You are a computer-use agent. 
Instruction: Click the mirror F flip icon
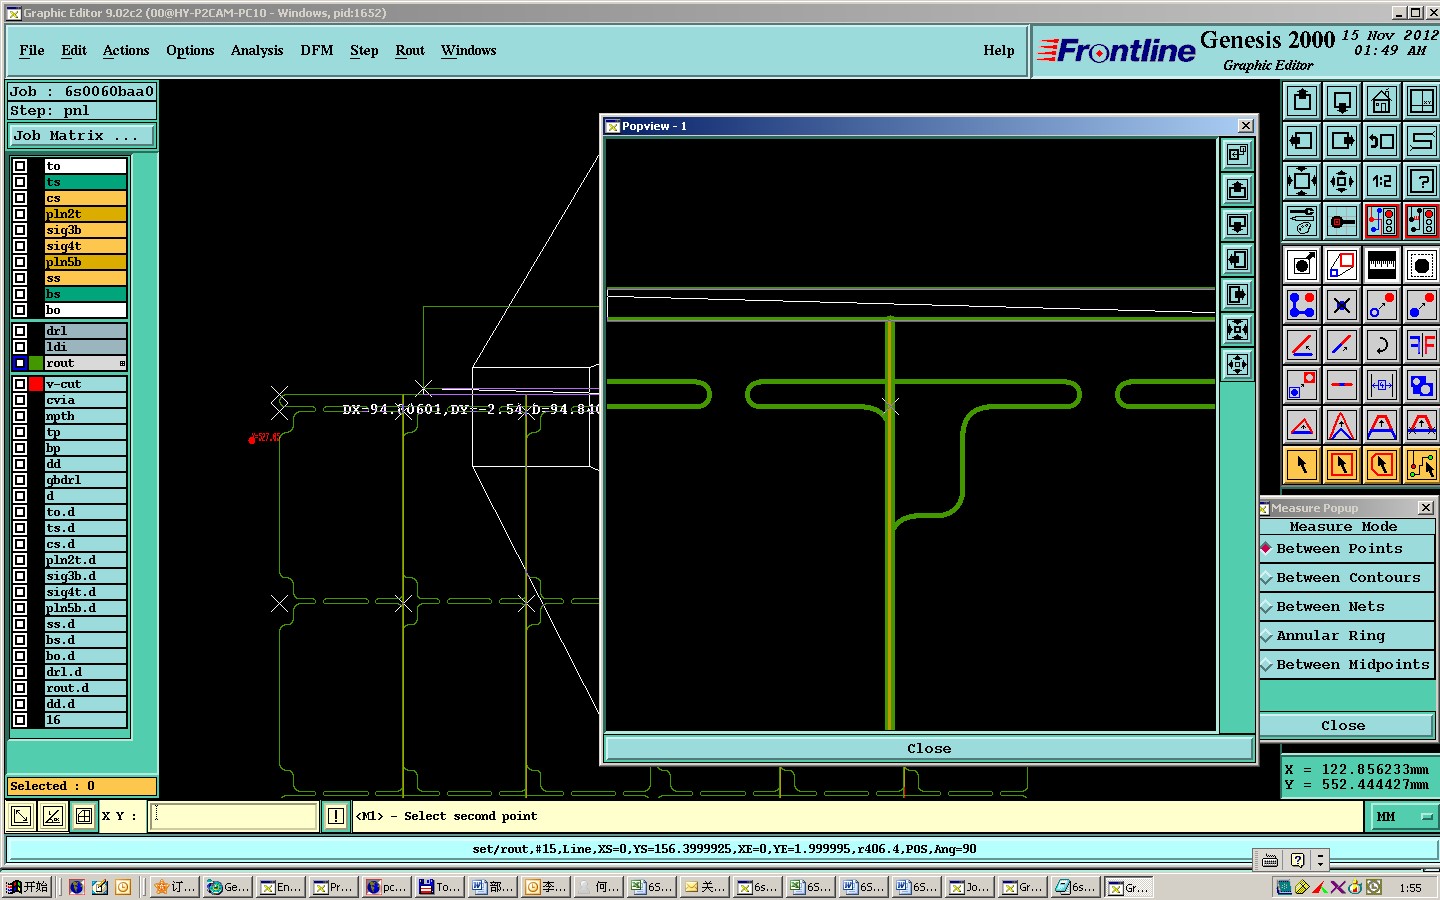[1421, 345]
